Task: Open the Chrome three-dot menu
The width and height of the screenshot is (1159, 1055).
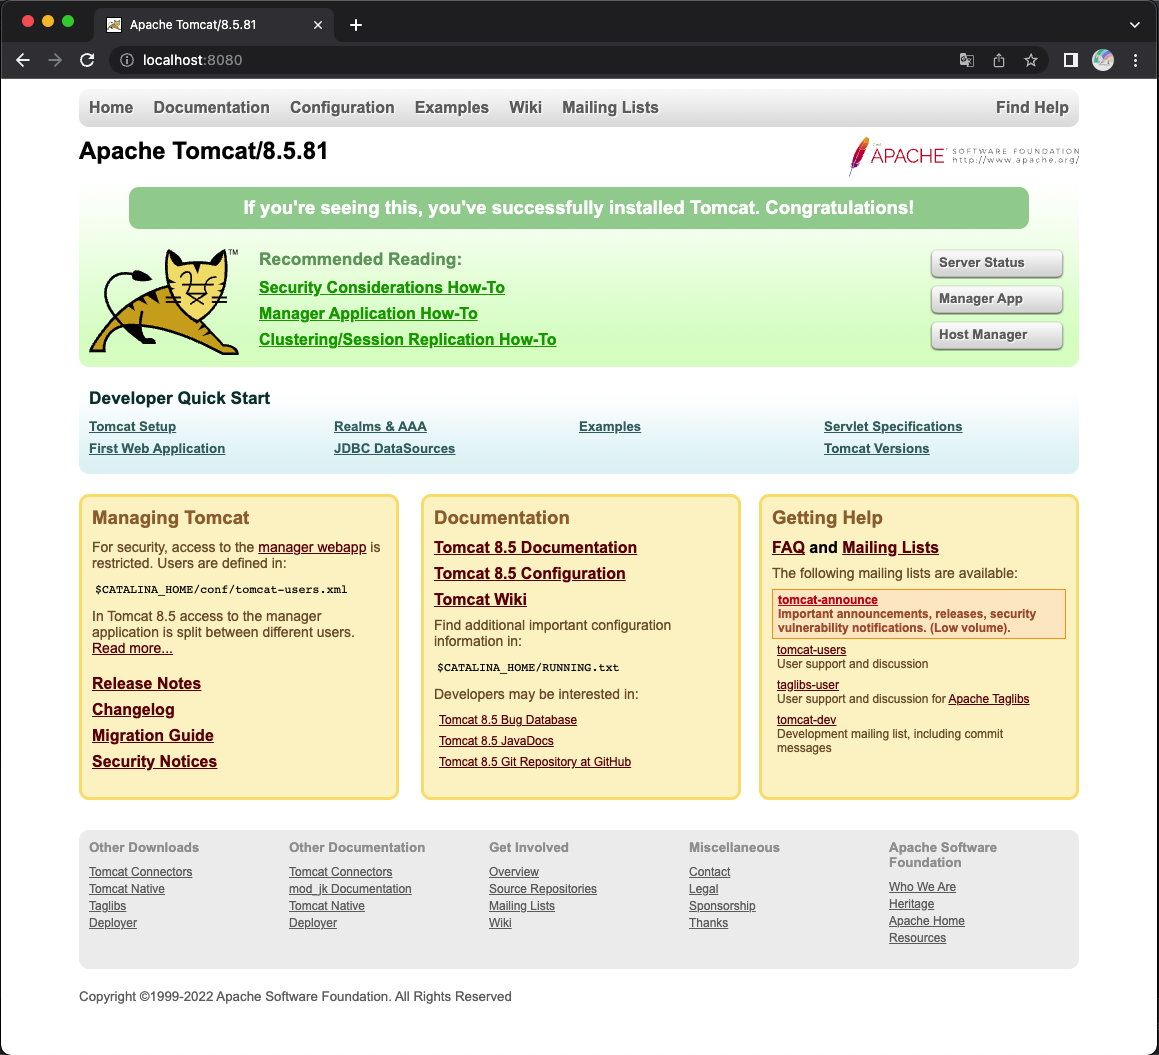Action: (1135, 60)
